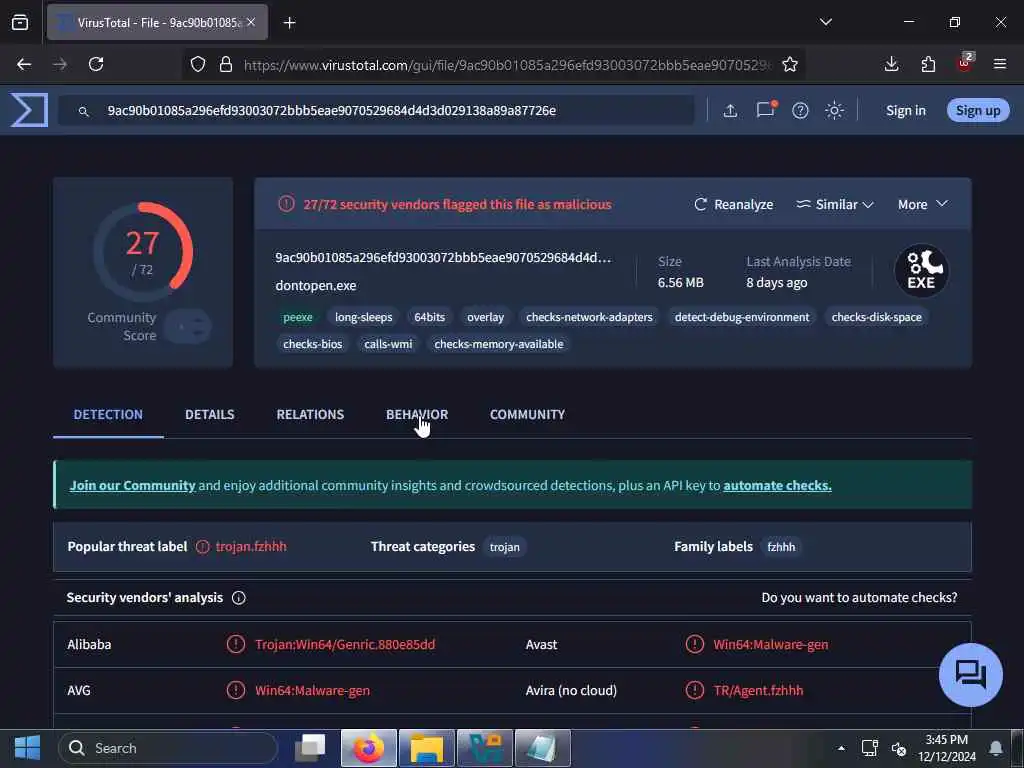Screen dimensions: 1024x768
Task: Open the help question mark icon
Action: pyautogui.click(x=800, y=110)
